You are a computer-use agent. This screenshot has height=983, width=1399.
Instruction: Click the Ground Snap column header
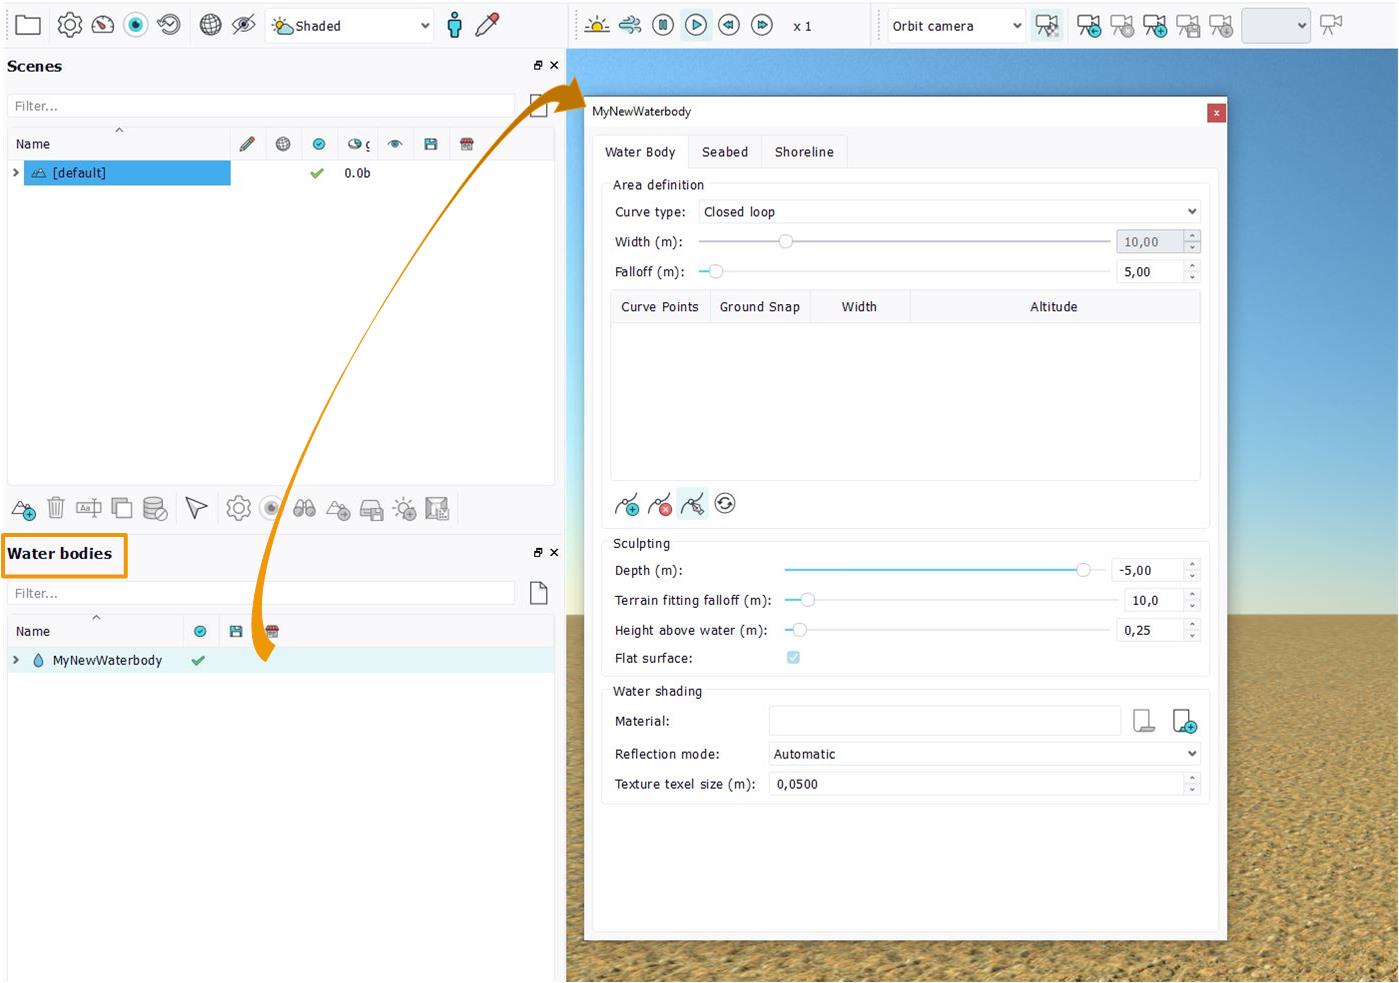(x=759, y=307)
